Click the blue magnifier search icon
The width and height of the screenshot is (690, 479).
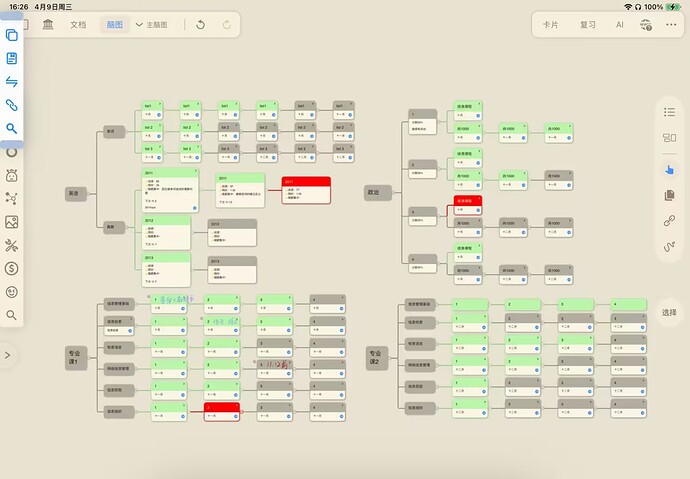(x=11, y=128)
